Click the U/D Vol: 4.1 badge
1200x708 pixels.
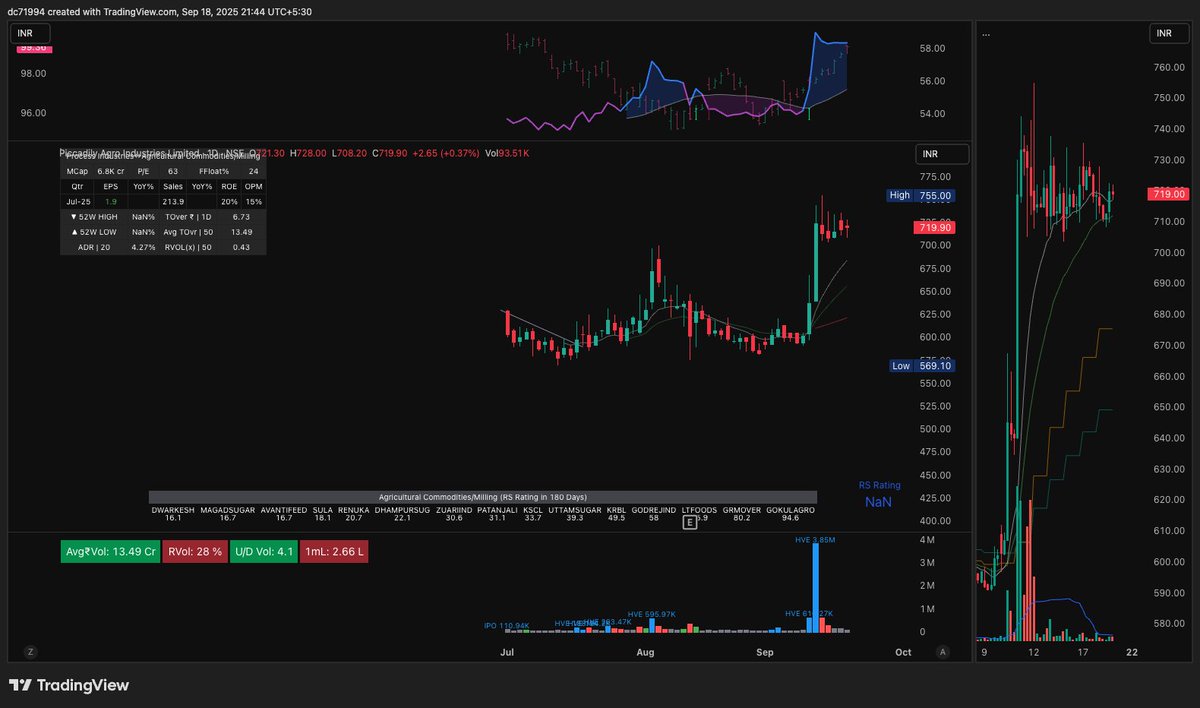pyautogui.click(x=264, y=551)
